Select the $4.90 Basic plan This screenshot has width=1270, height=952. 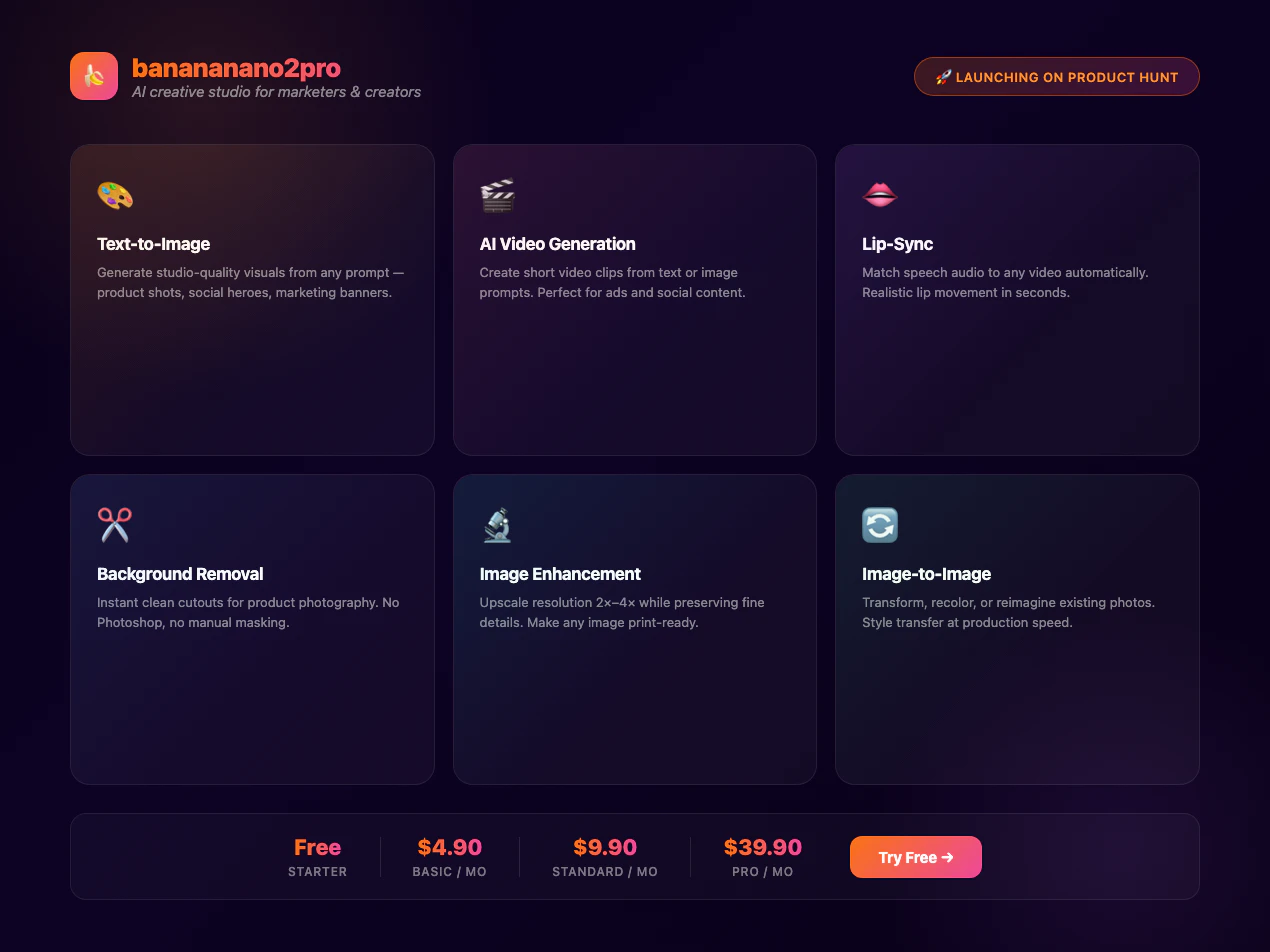[x=450, y=857]
